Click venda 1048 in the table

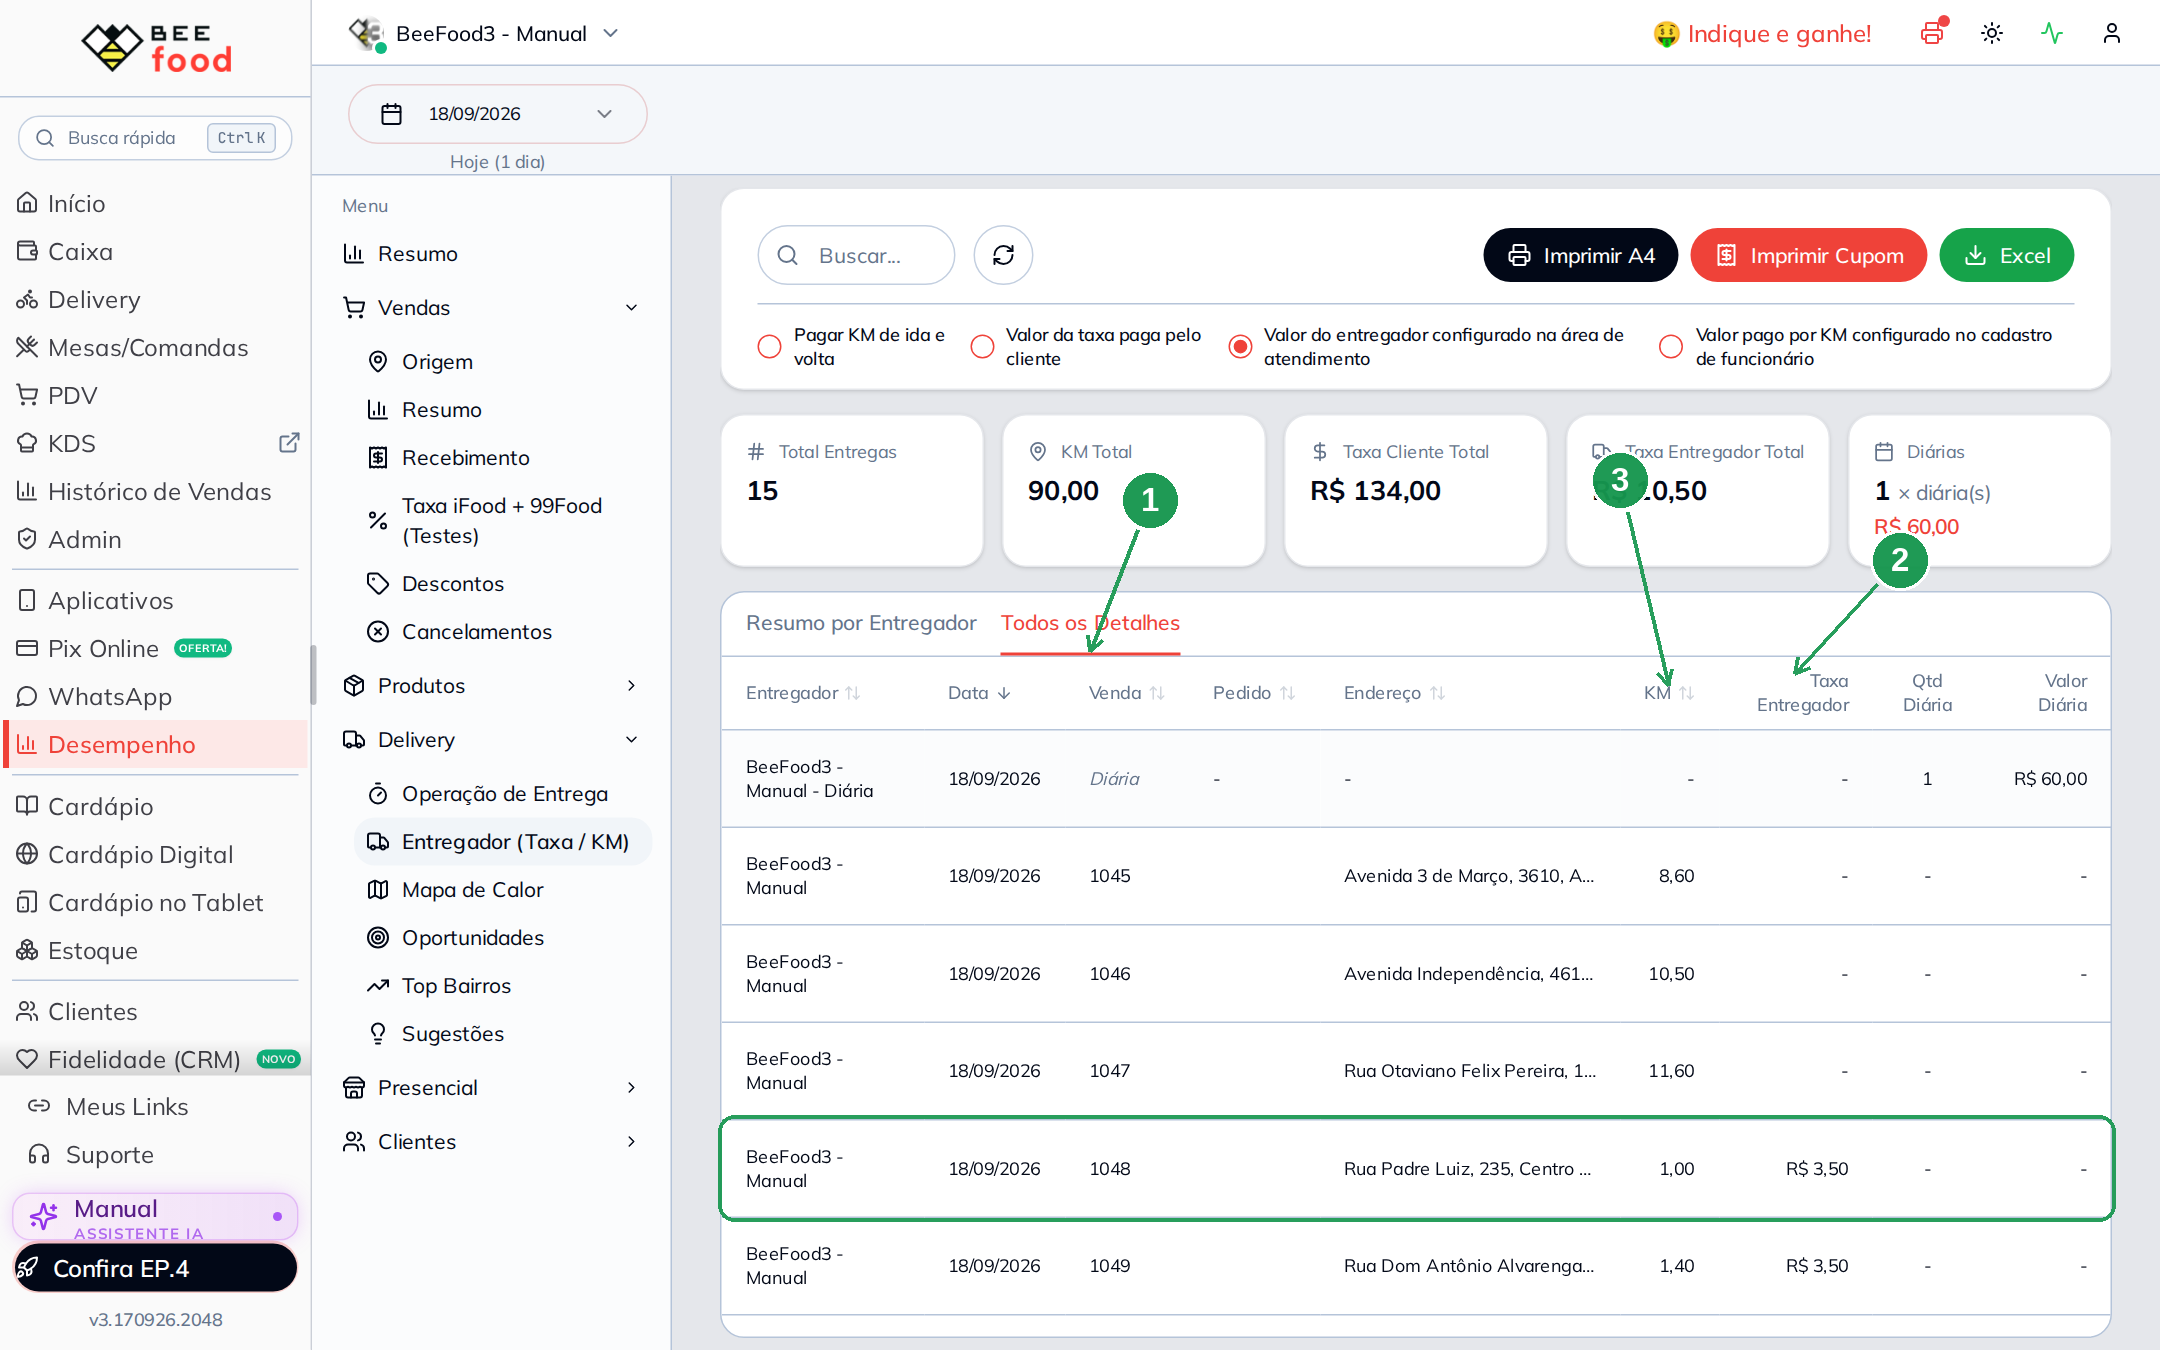pos(1110,1168)
